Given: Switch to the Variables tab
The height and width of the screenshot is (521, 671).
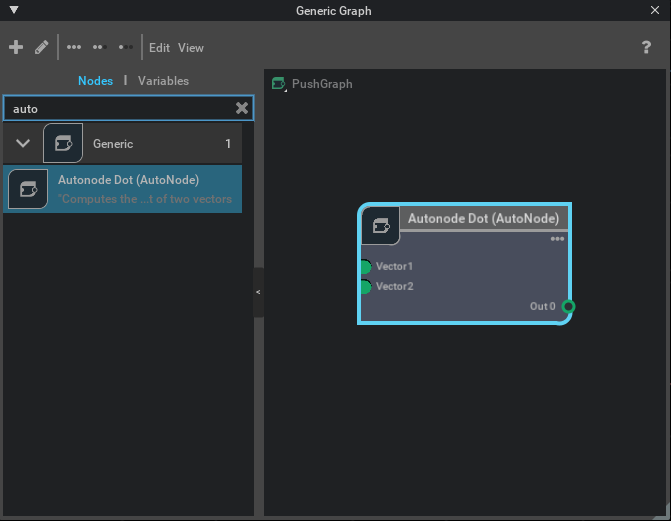Looking at the screenshot, I should 163,80.
